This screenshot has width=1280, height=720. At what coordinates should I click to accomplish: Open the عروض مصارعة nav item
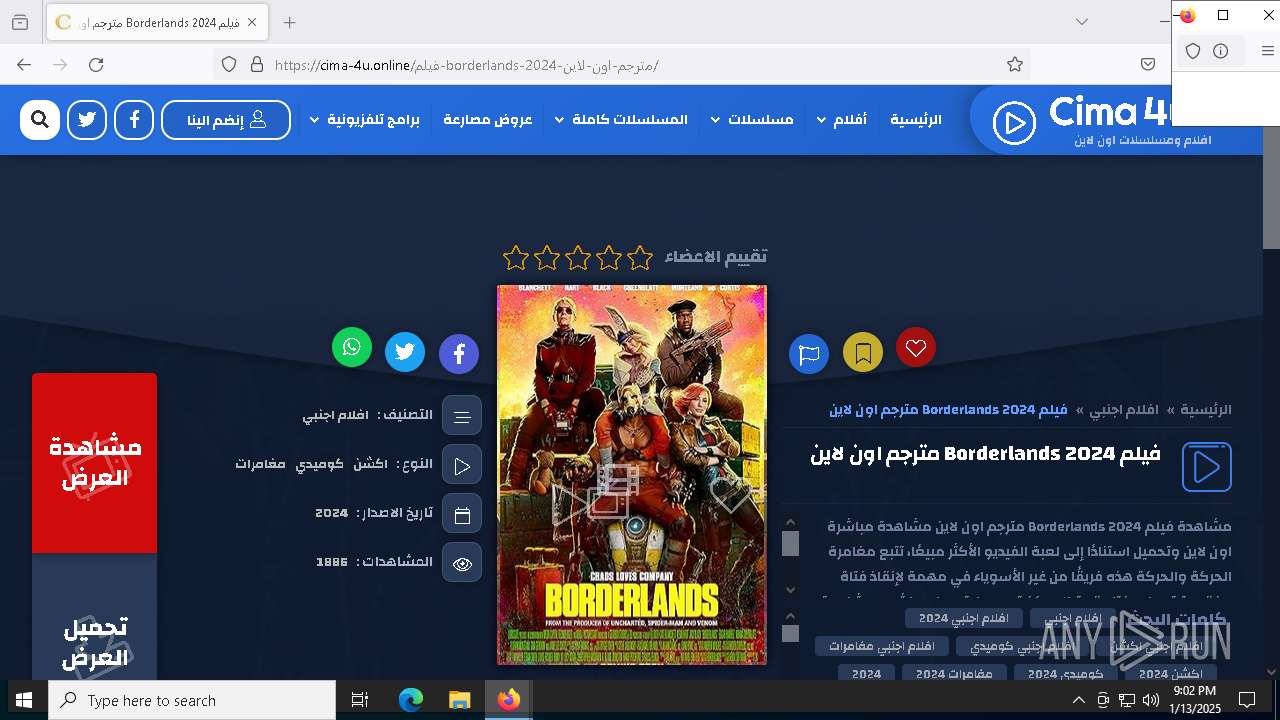(488, 120)
